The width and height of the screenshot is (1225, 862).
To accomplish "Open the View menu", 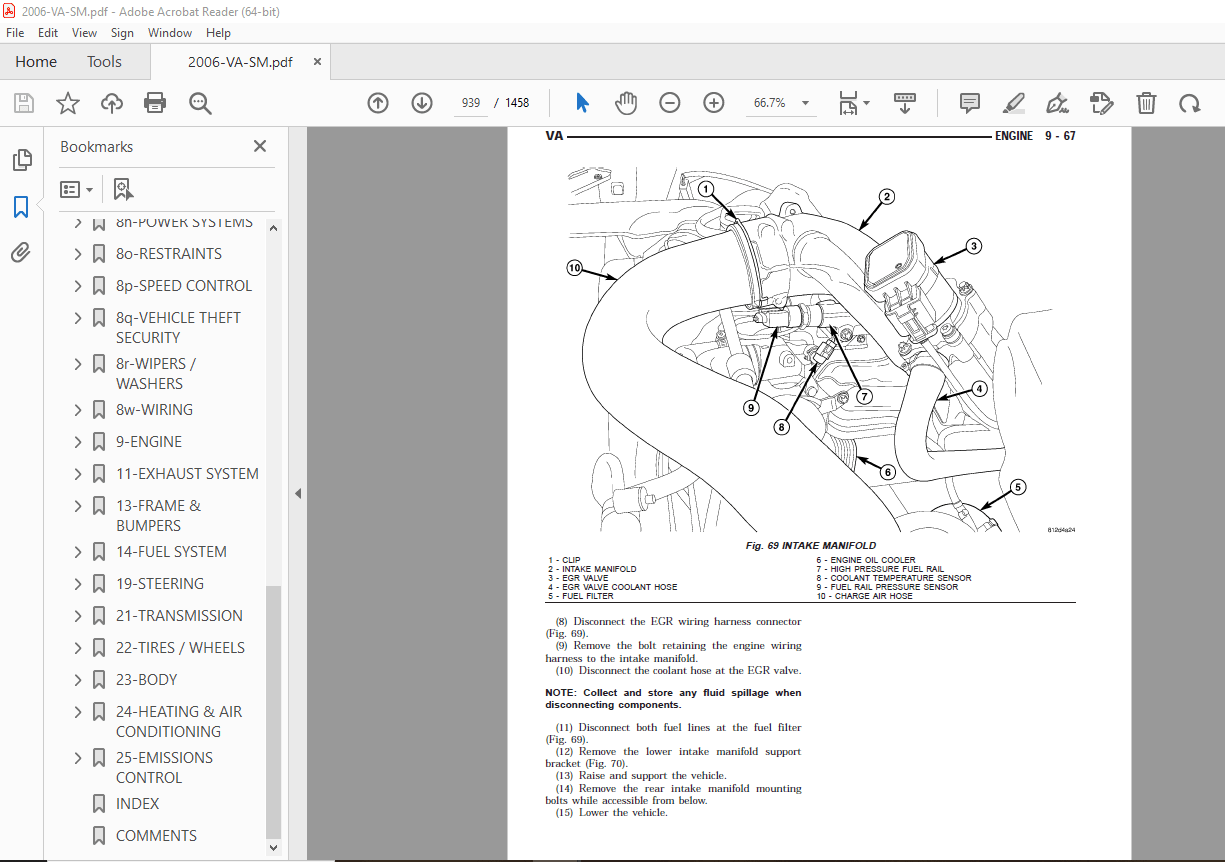I will pos(84,32).
